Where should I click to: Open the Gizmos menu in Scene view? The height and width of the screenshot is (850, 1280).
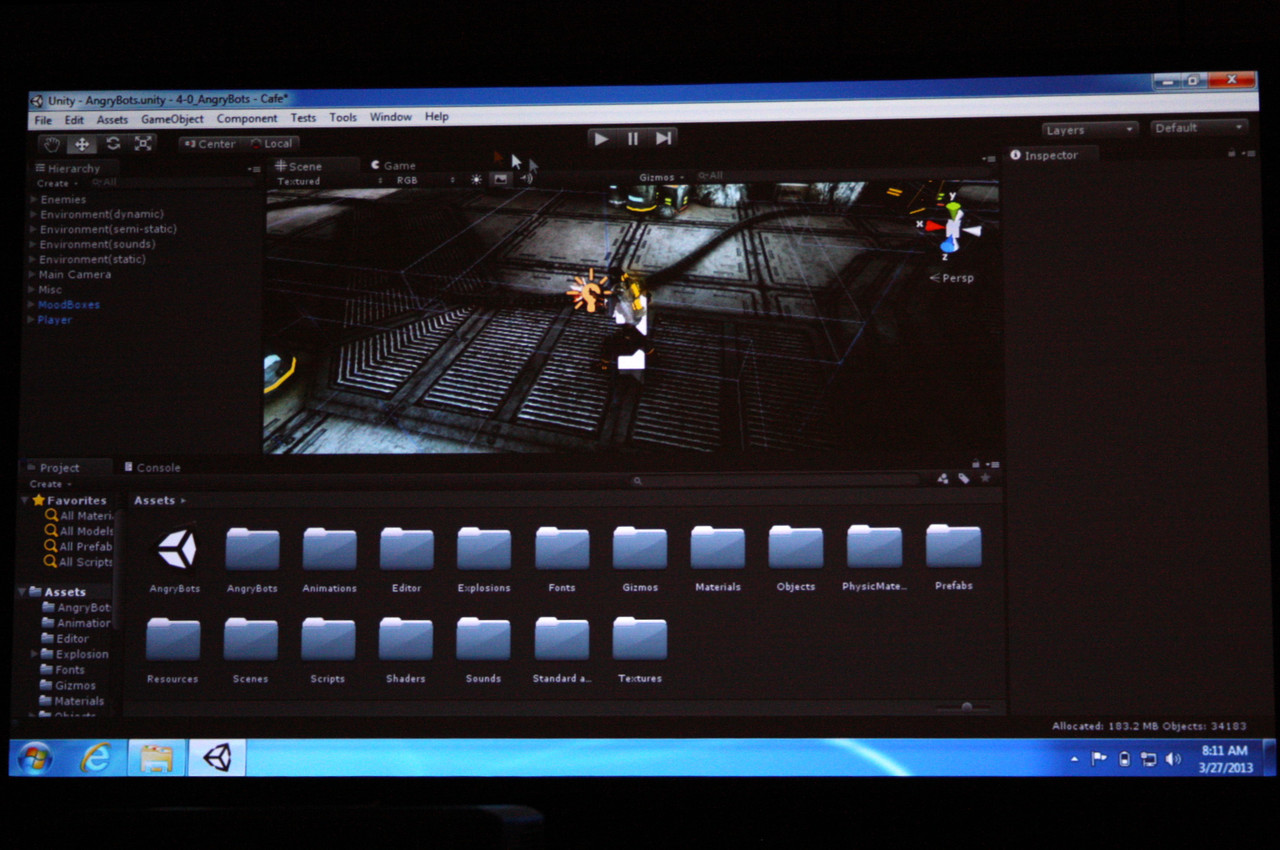(x=660, y=178)
